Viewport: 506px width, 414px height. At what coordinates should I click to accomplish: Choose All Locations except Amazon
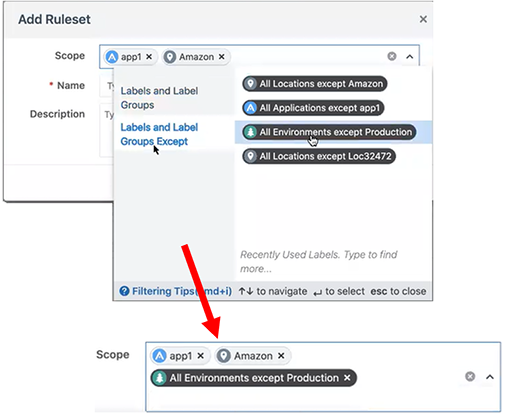click(x=315, y=84)
